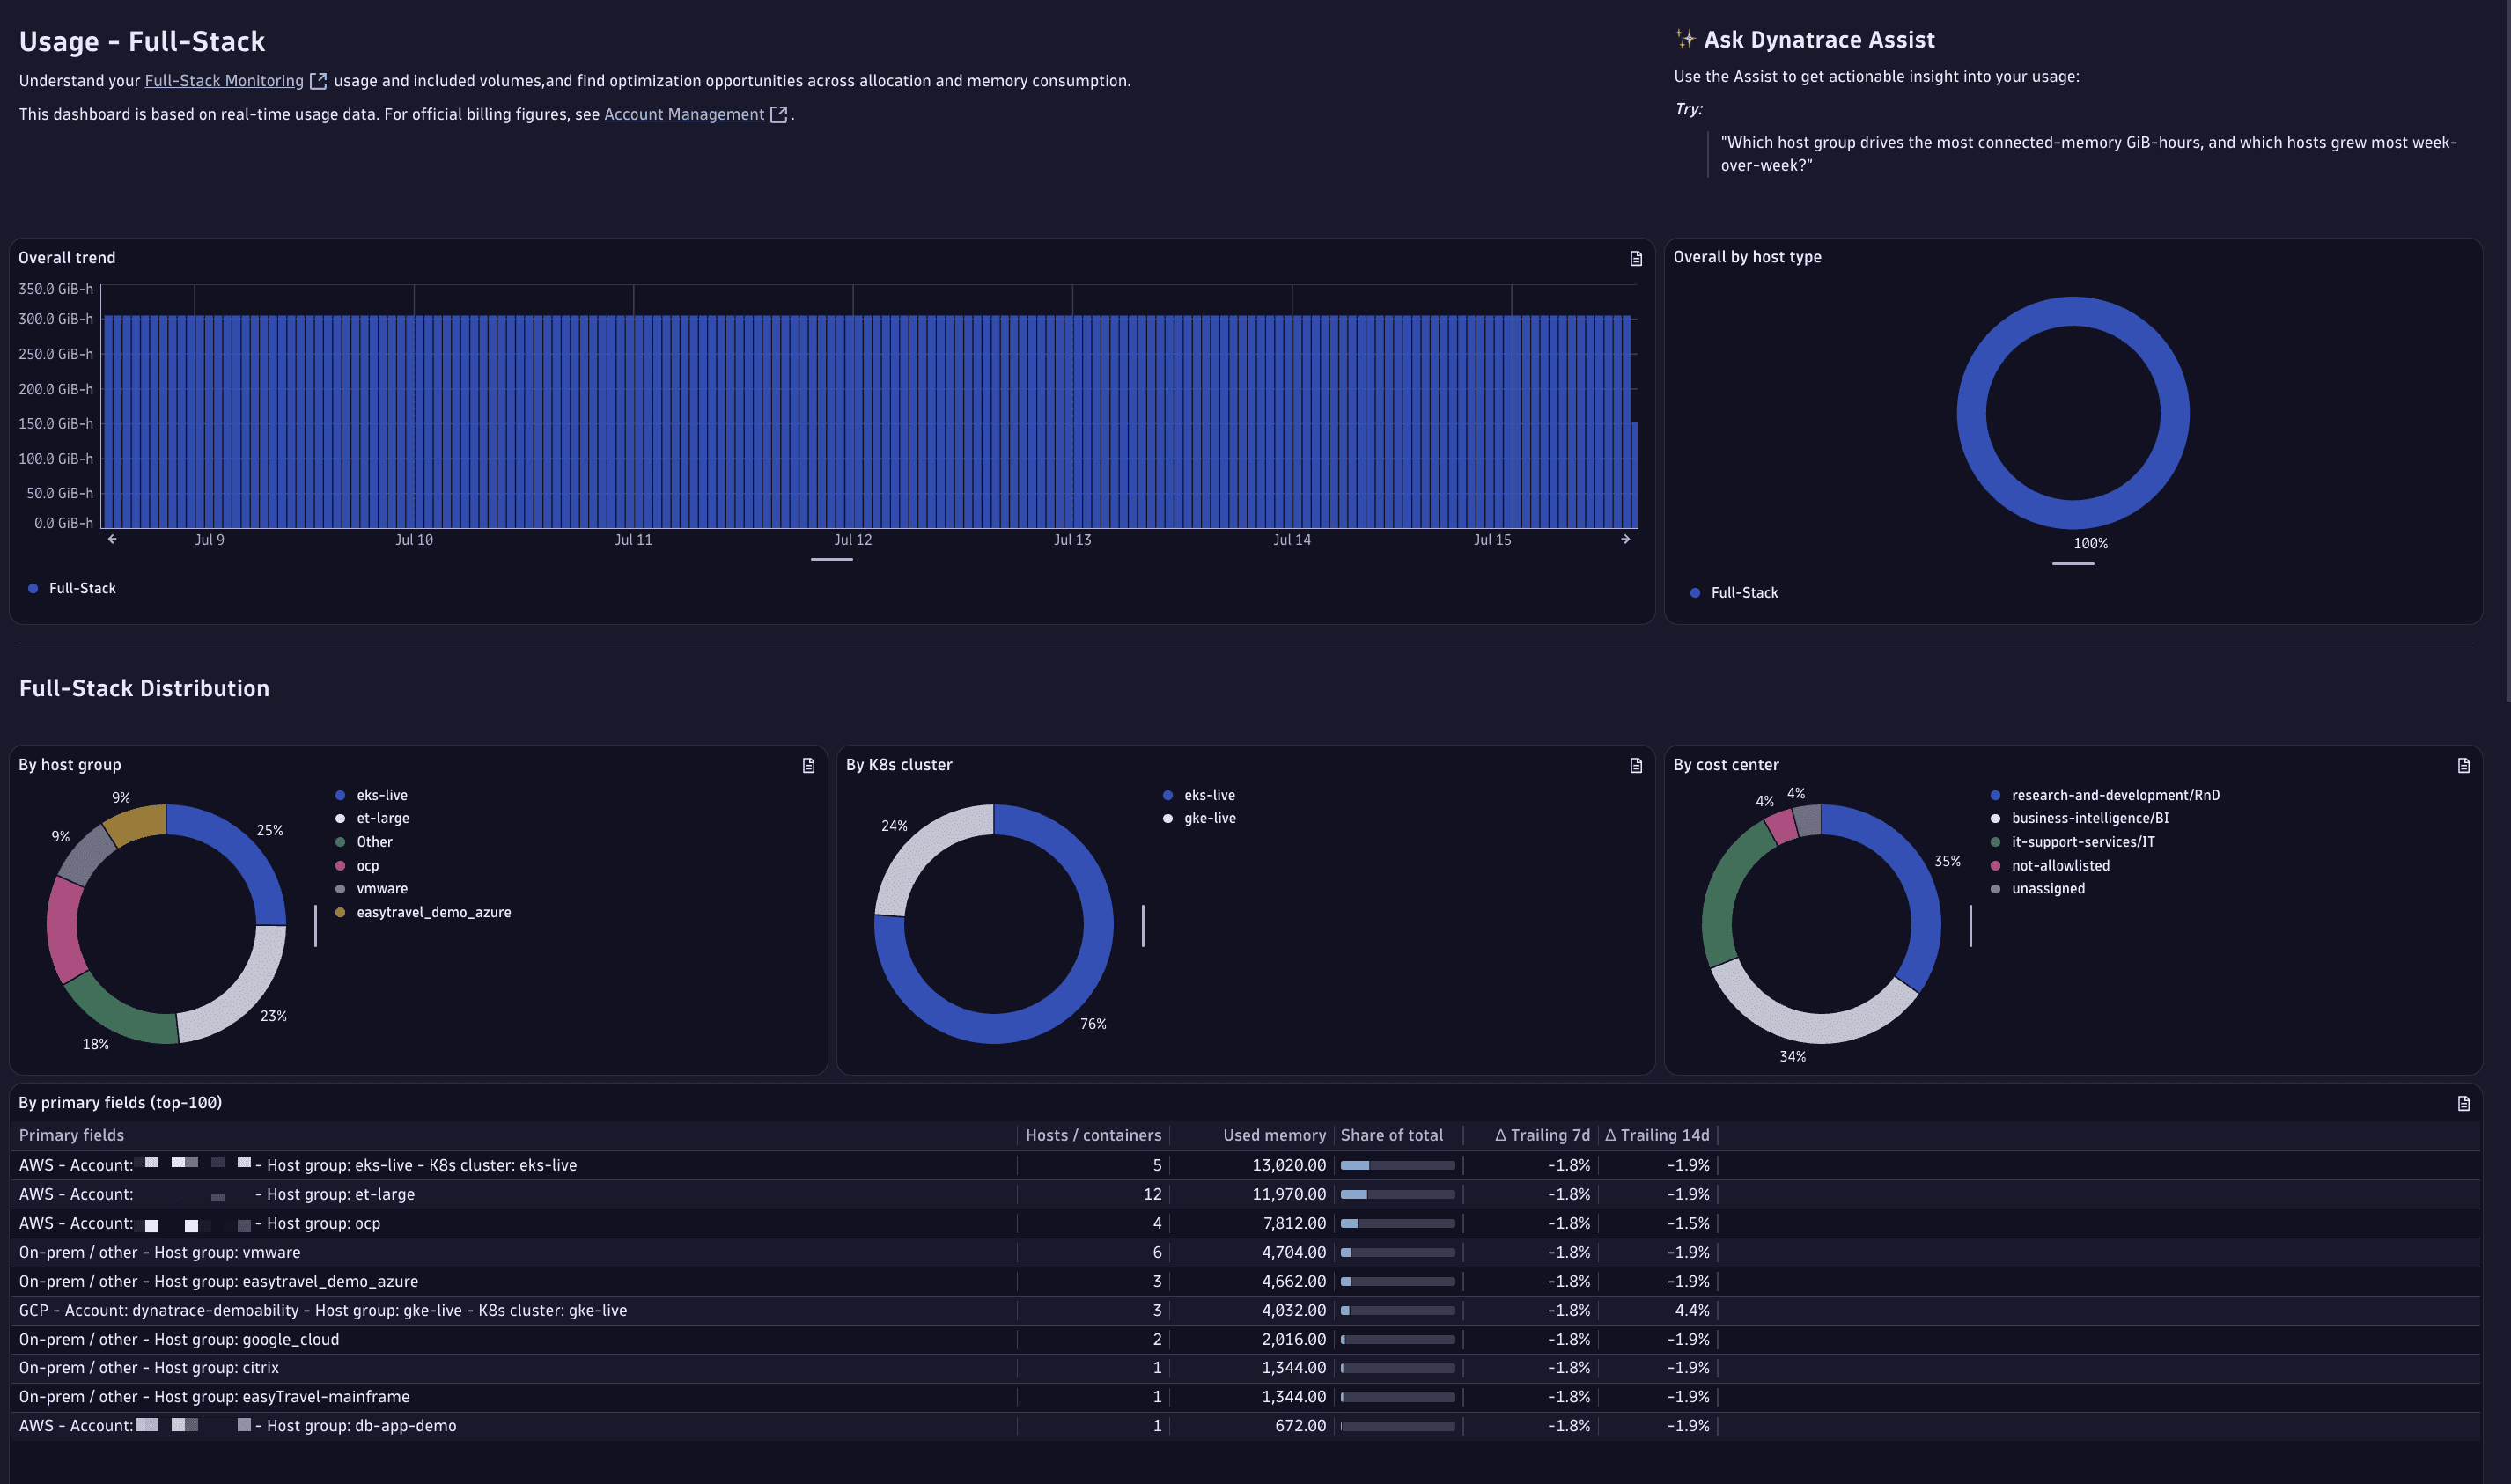This screenshot has height=1484, width=2511.
Task: Select the Host group: et-large row
Action: (x=1248, y=1194)
